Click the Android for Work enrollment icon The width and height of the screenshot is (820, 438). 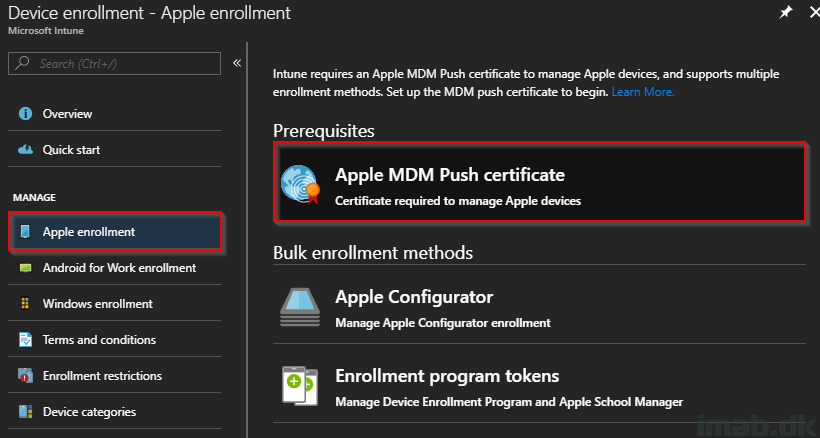[25, 268]
